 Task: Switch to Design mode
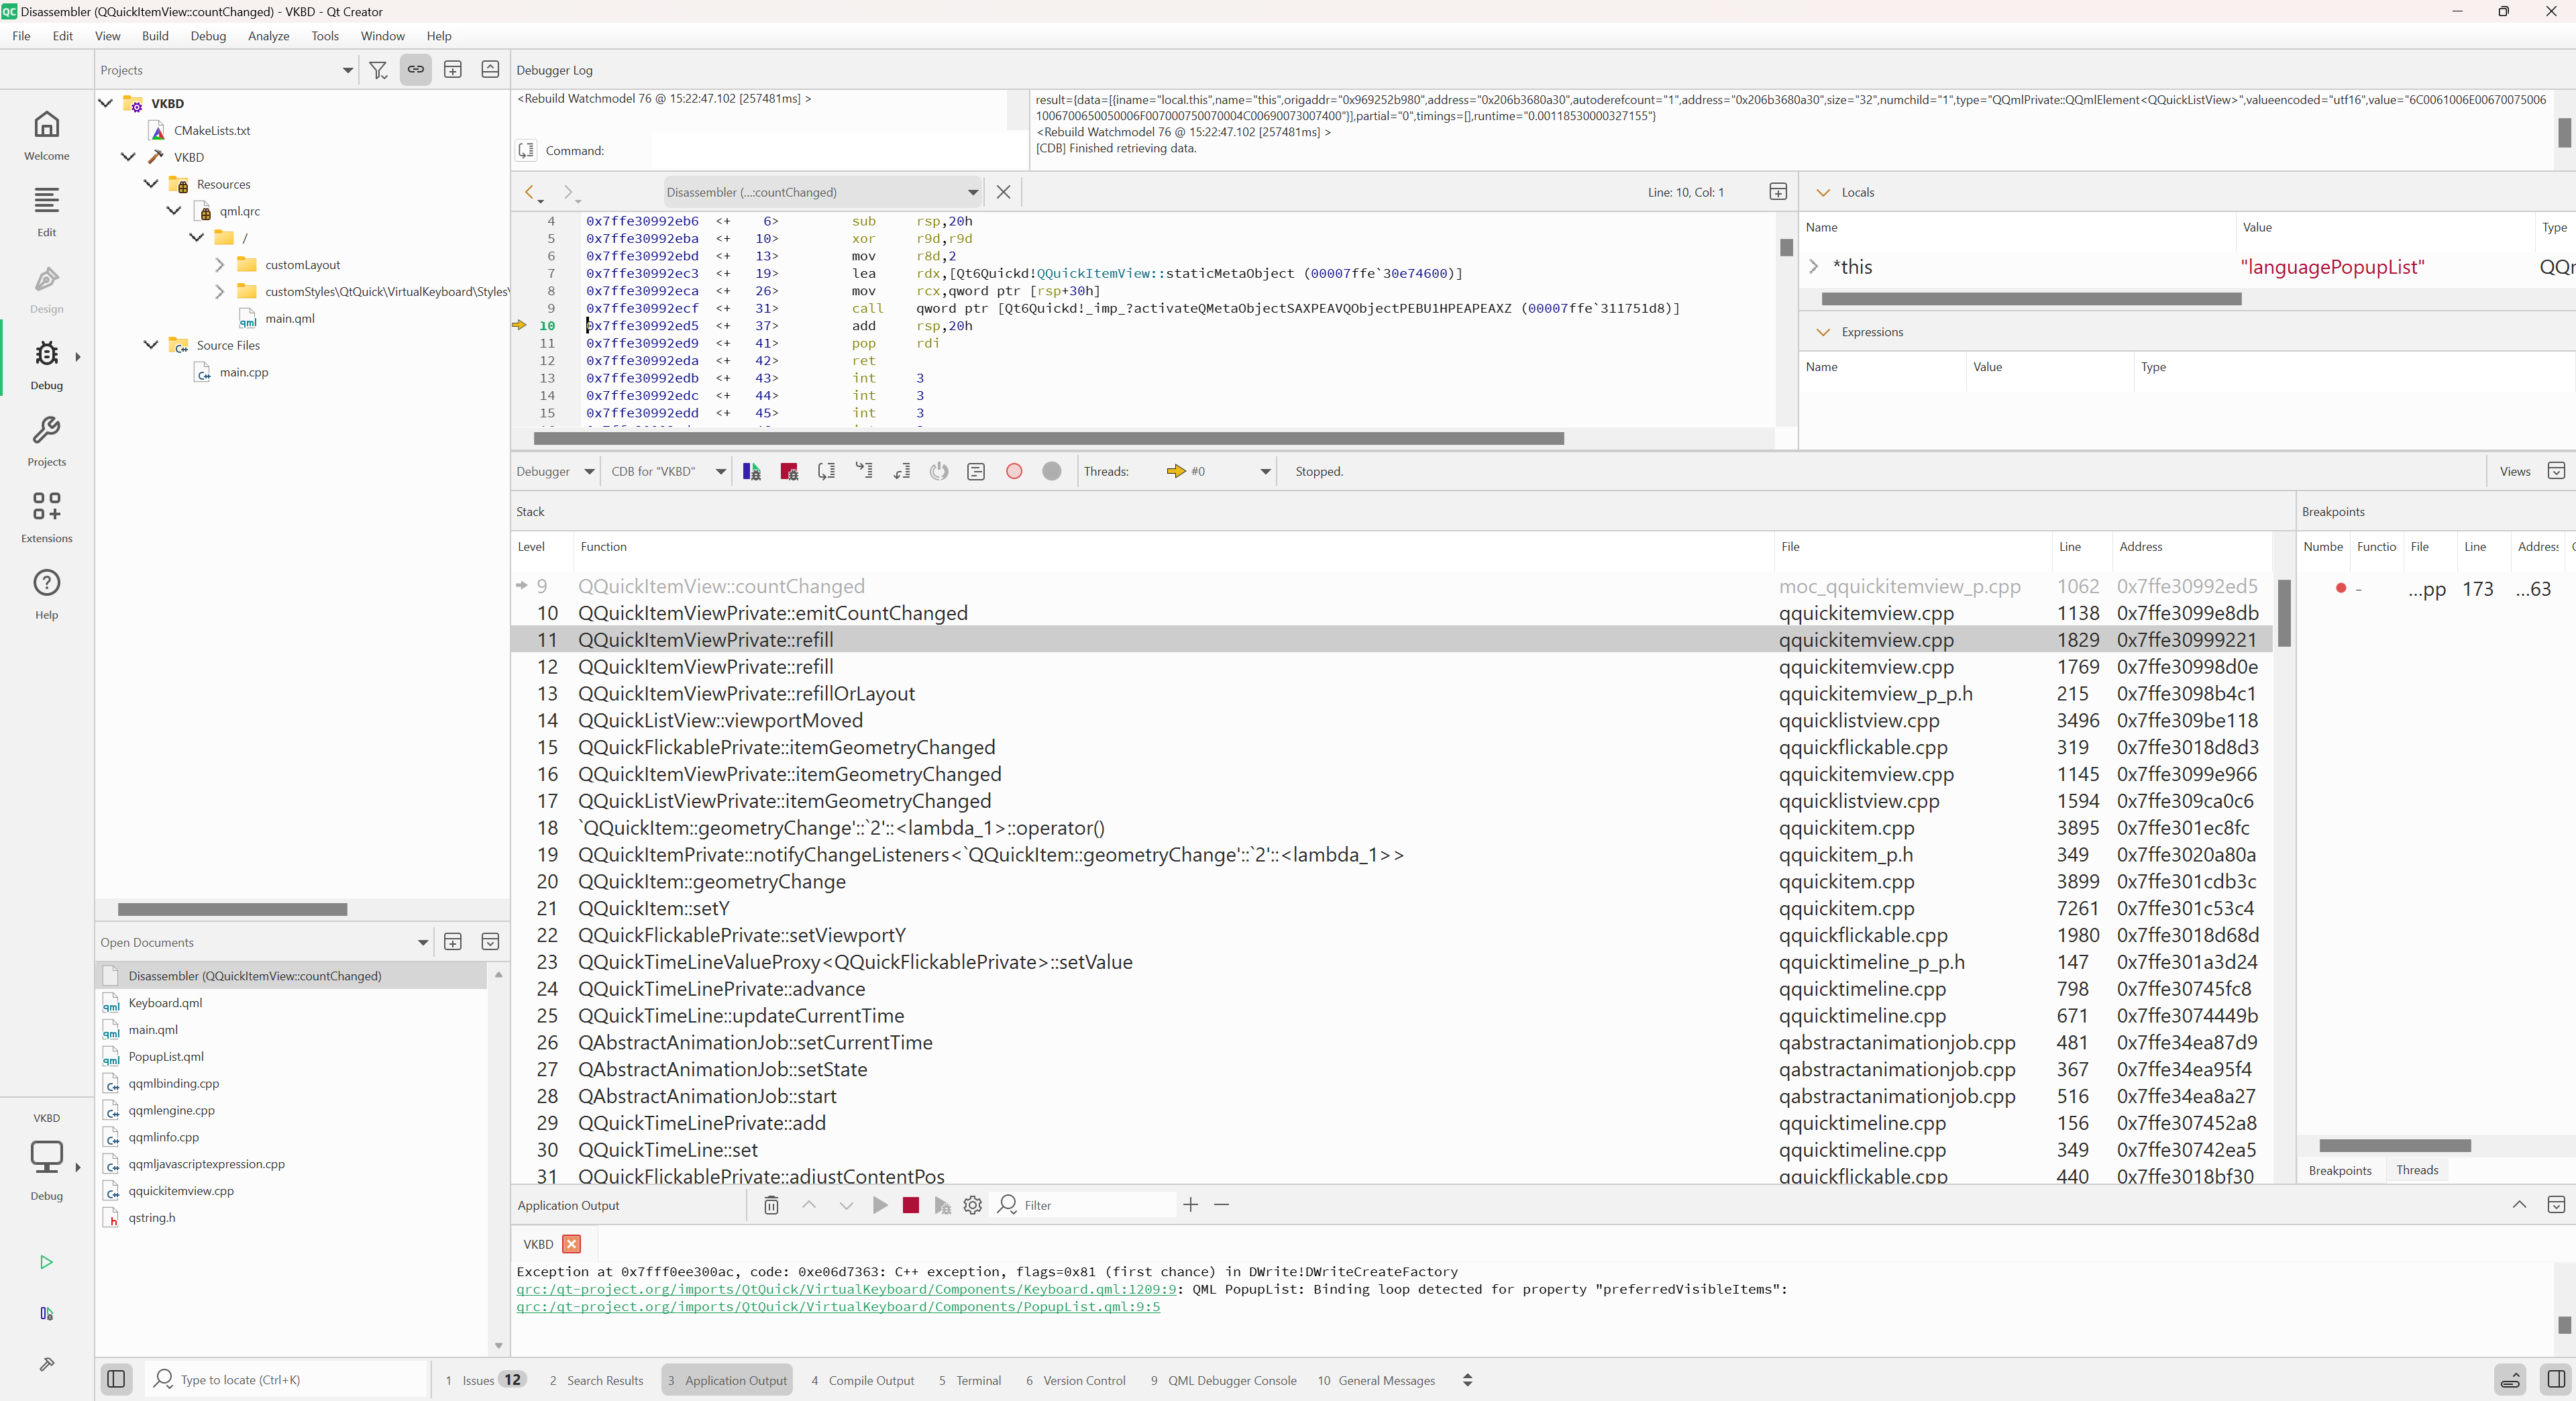tap(46, 289)
